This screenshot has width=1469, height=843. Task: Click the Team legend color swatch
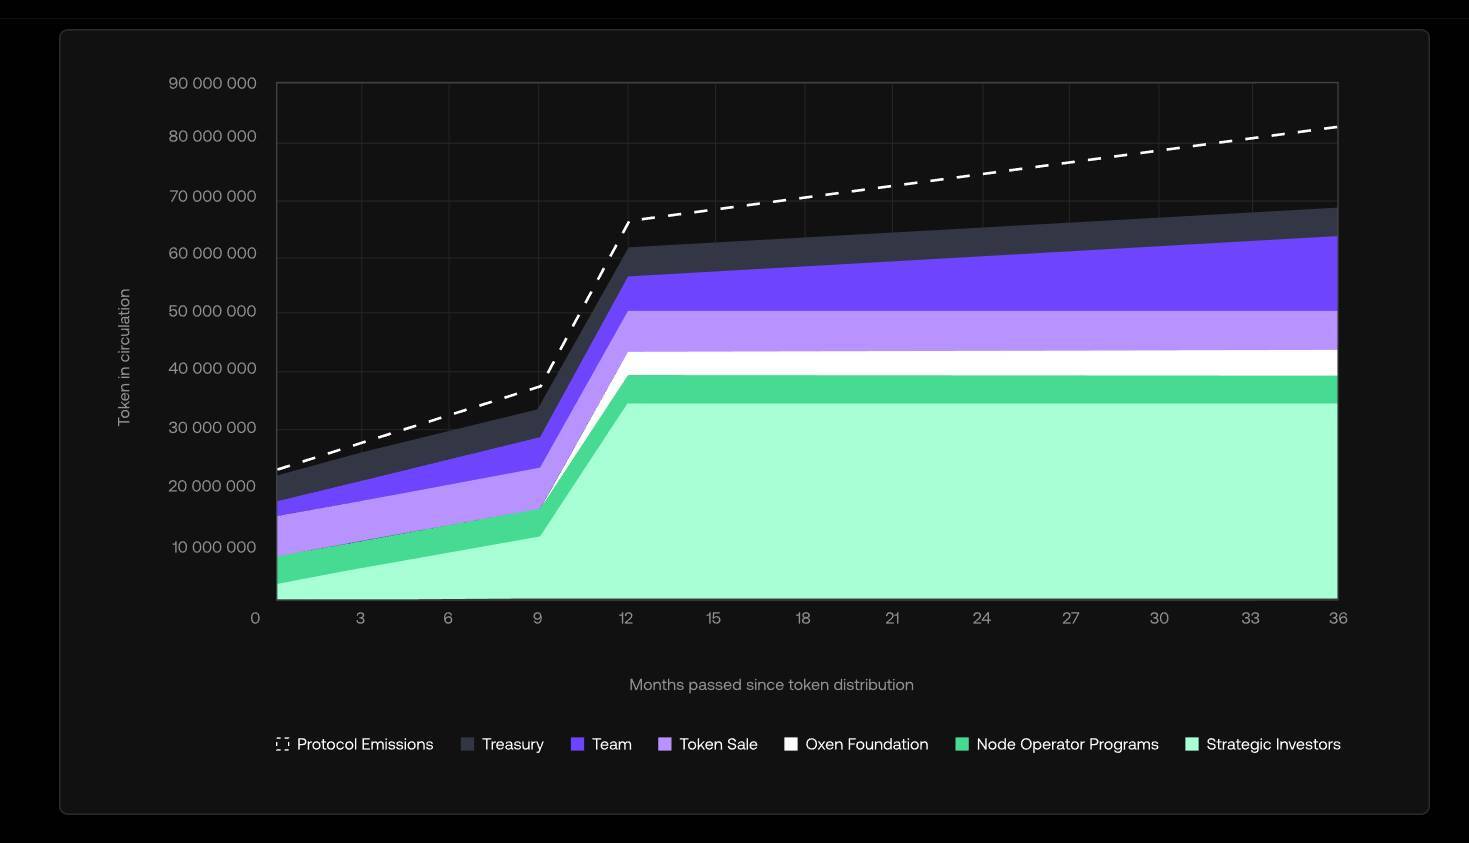577,744
